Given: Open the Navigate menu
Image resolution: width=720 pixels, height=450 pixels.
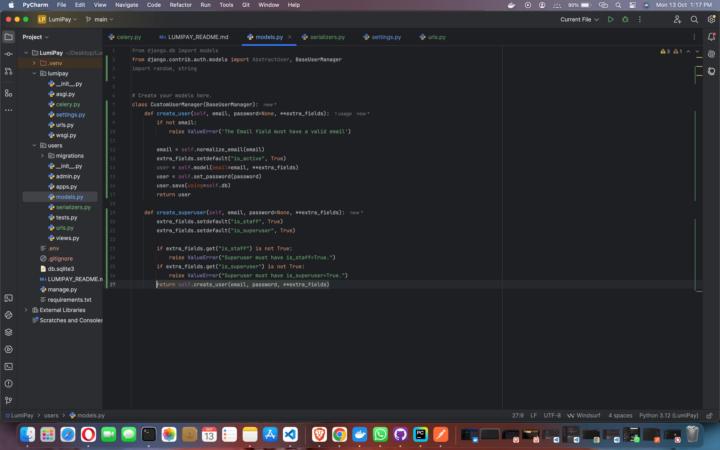Looking at the screenshot, I should tap(126, 5).
